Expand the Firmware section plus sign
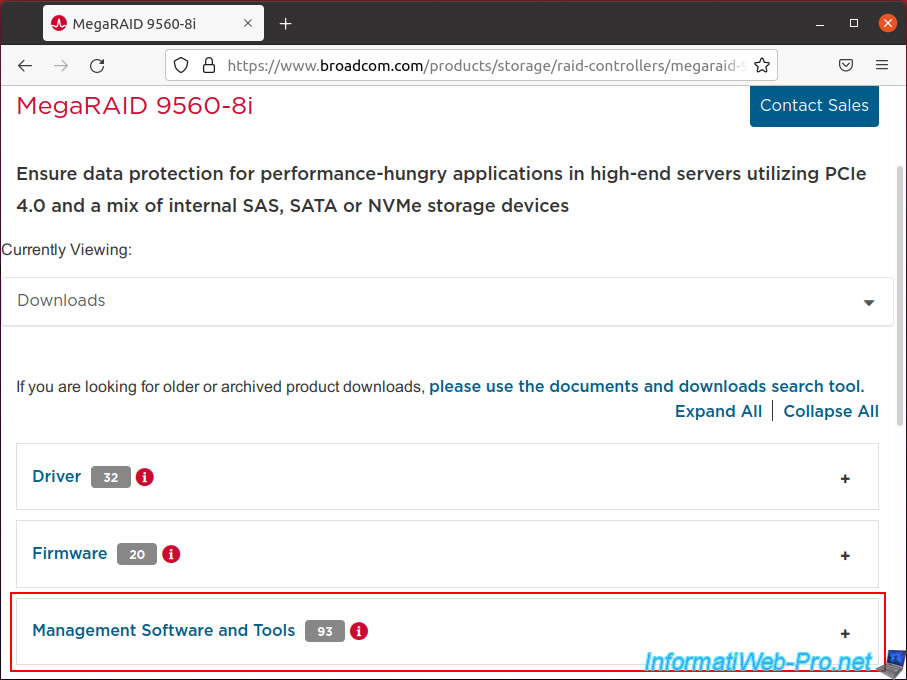The width and height of the screenshot is (907, 680). click(x=845, y=556)
